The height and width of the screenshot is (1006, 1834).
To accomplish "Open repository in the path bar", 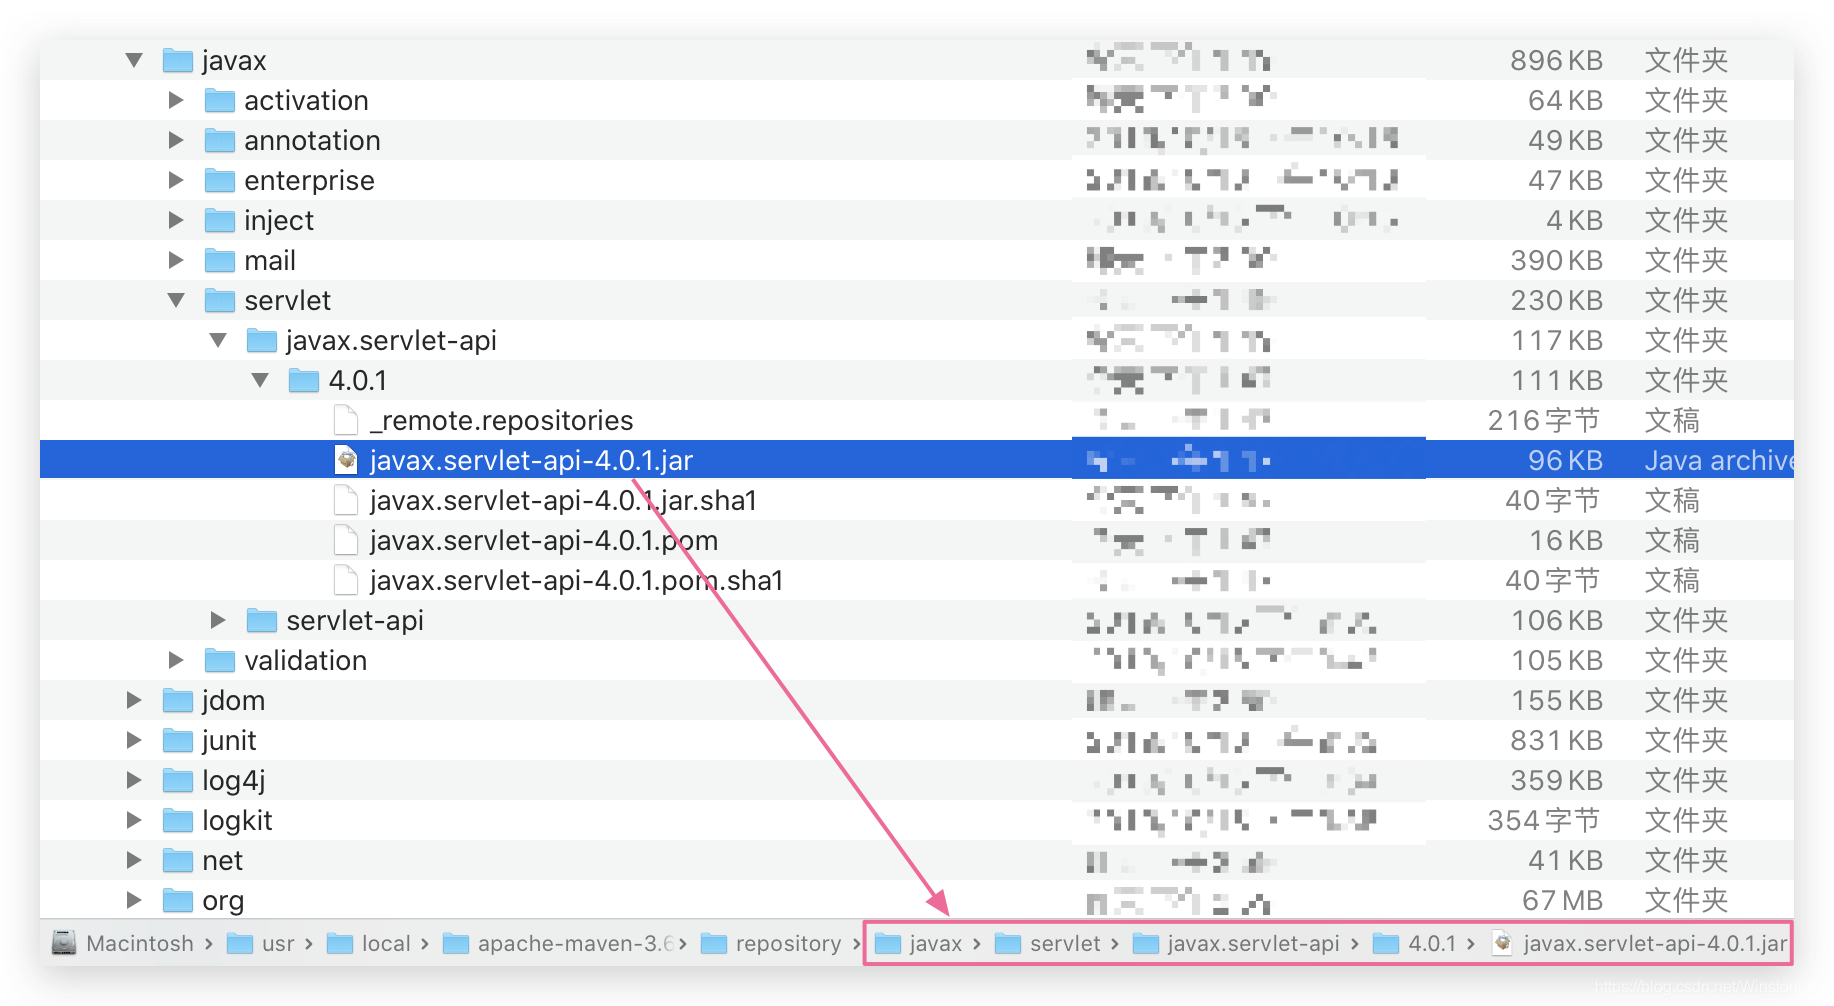I will point(771,943).
